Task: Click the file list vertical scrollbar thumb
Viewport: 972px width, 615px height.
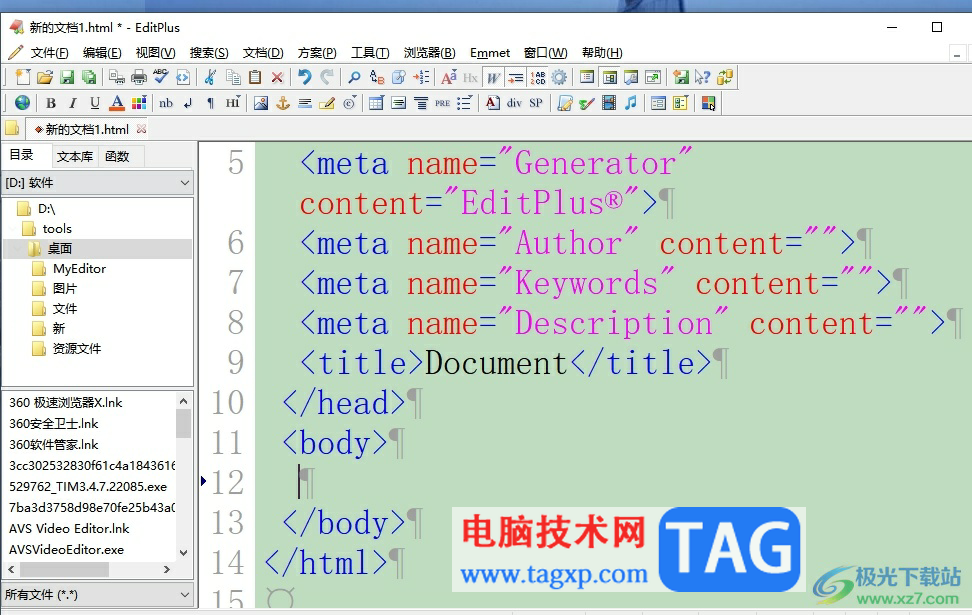Action: pos(183,423)
